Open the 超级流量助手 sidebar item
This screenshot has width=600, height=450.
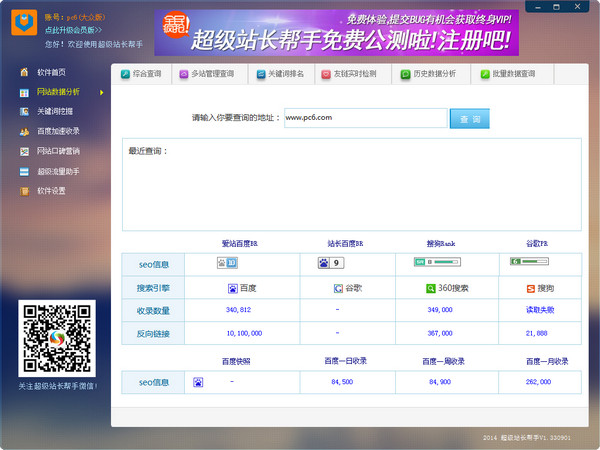pos(24,171)
